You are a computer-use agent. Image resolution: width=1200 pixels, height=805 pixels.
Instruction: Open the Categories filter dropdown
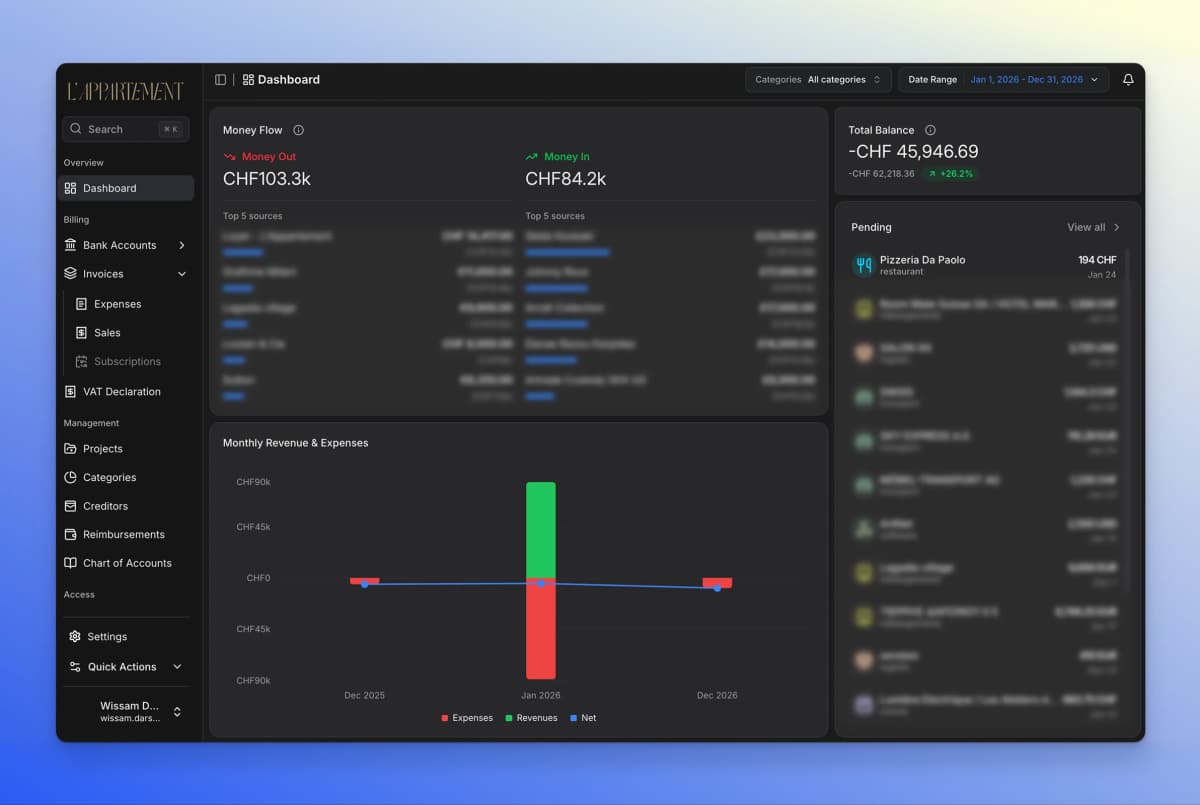[x=818, y=80]
